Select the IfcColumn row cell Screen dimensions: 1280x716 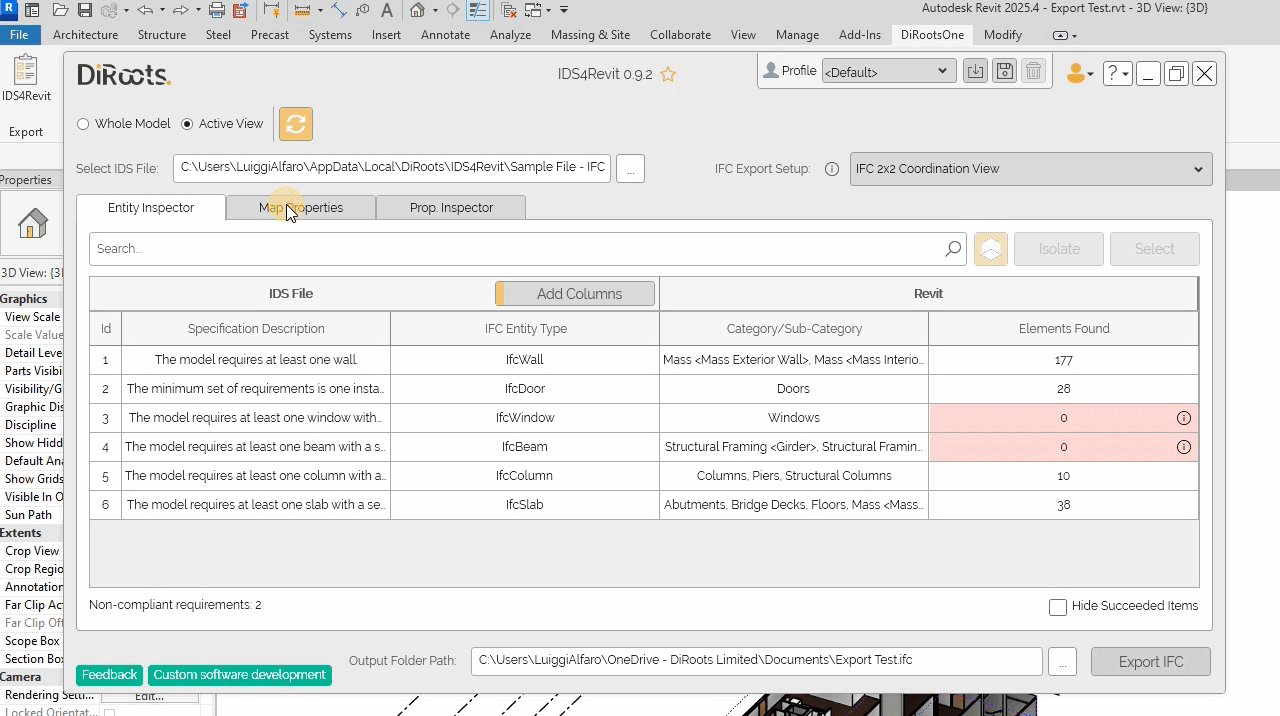coord(525,476)
